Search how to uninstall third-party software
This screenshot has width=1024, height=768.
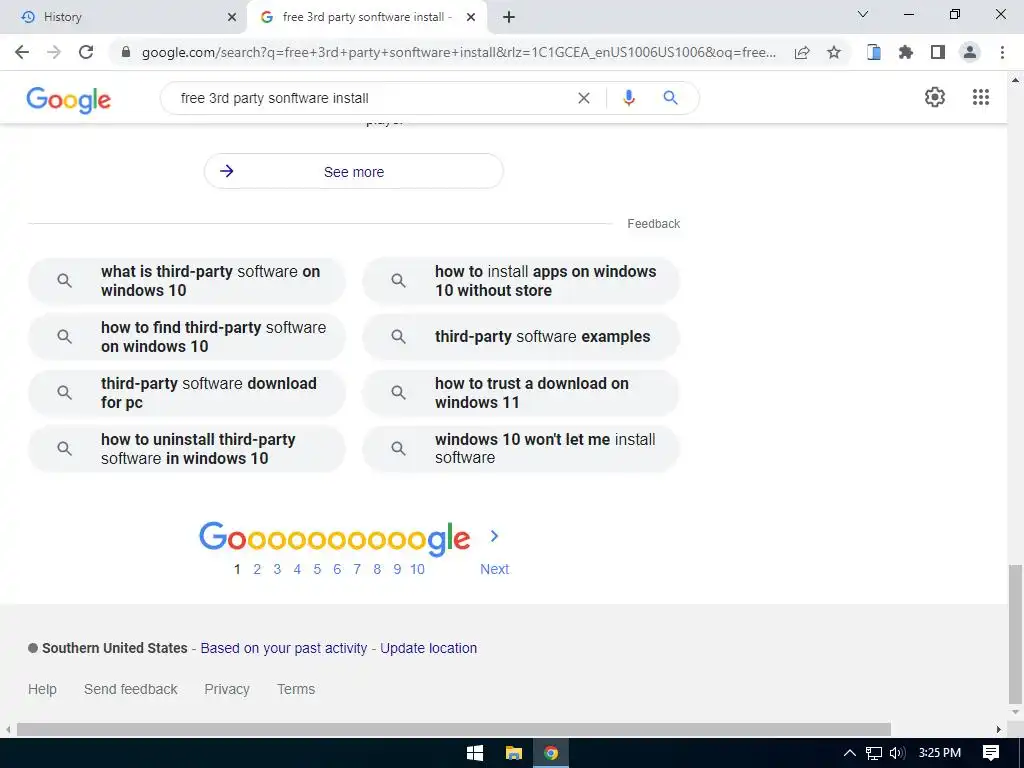[187, 449]
